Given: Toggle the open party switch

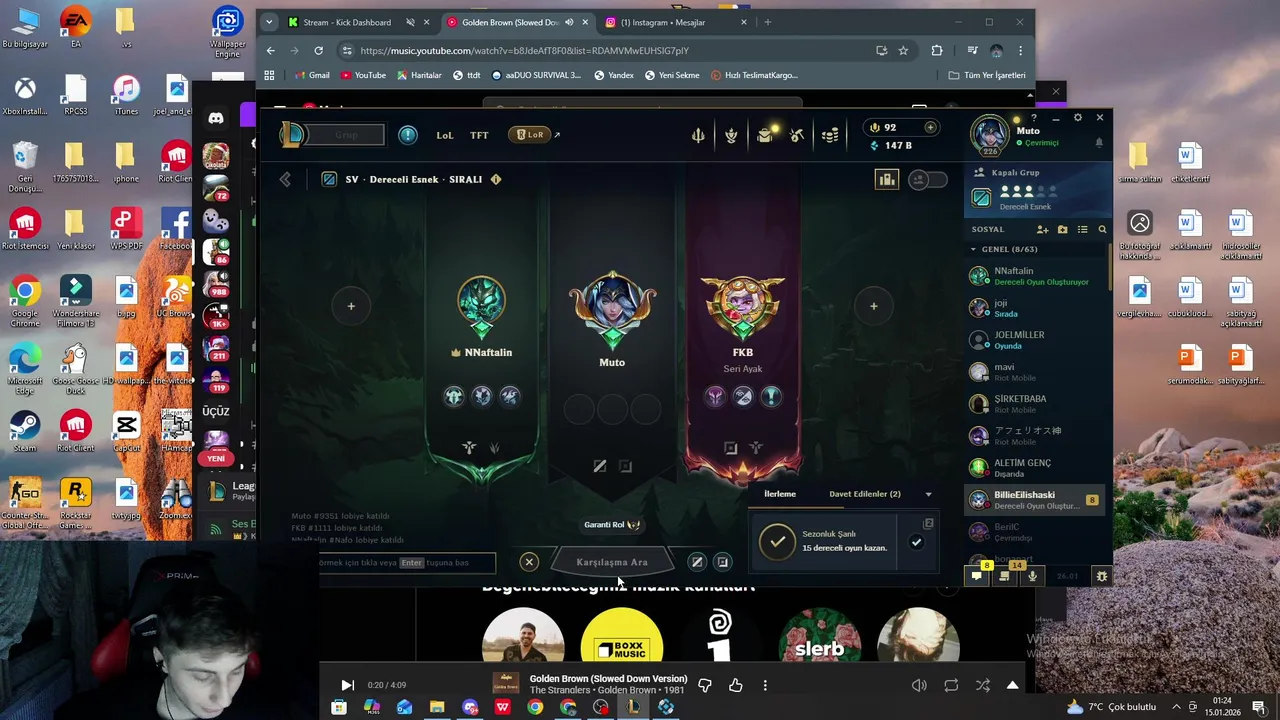Looking at the screenshot, I should point(928,179).
